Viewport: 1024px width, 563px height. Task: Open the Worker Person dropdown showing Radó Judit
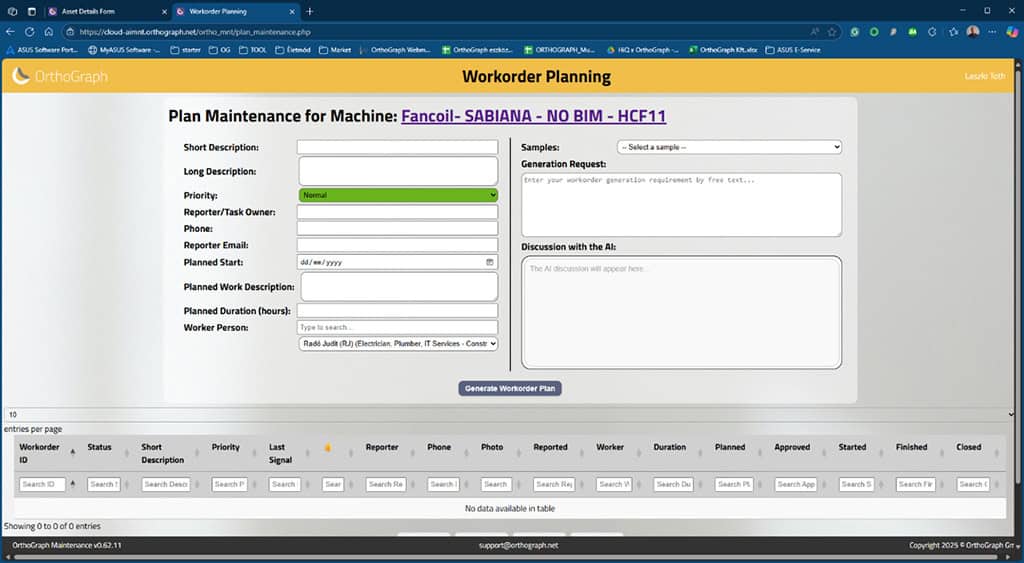(398, 343)
